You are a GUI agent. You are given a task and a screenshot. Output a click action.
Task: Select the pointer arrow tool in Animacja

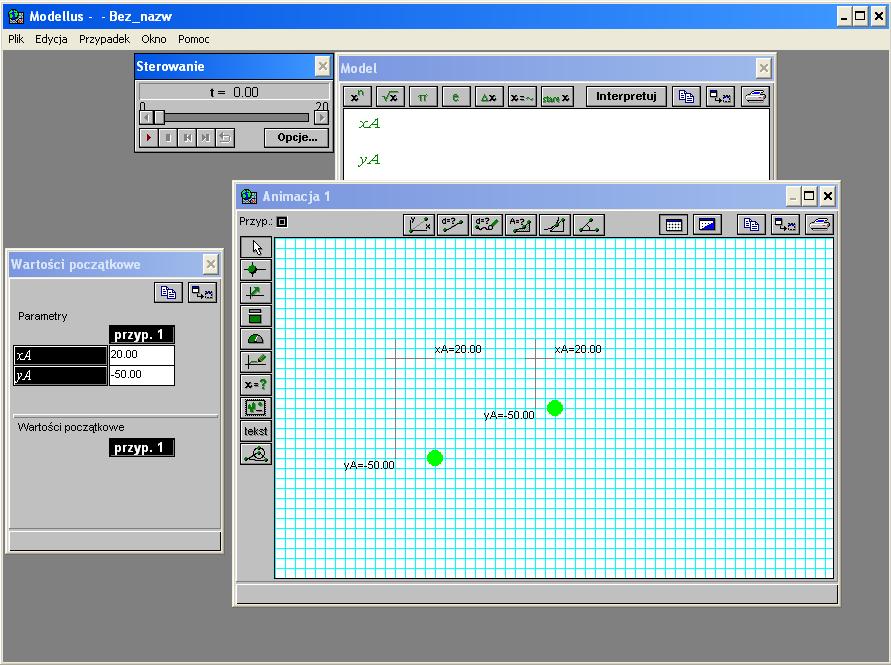pyautogui.click(x=256, y=247)
